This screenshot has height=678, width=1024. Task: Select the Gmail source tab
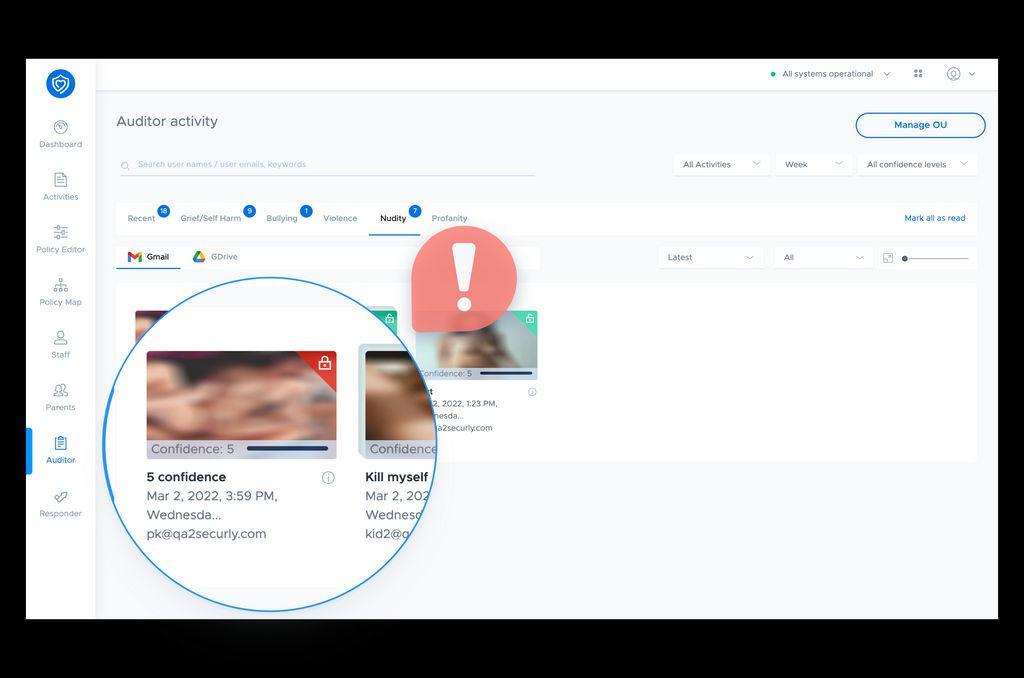(148, 257)
